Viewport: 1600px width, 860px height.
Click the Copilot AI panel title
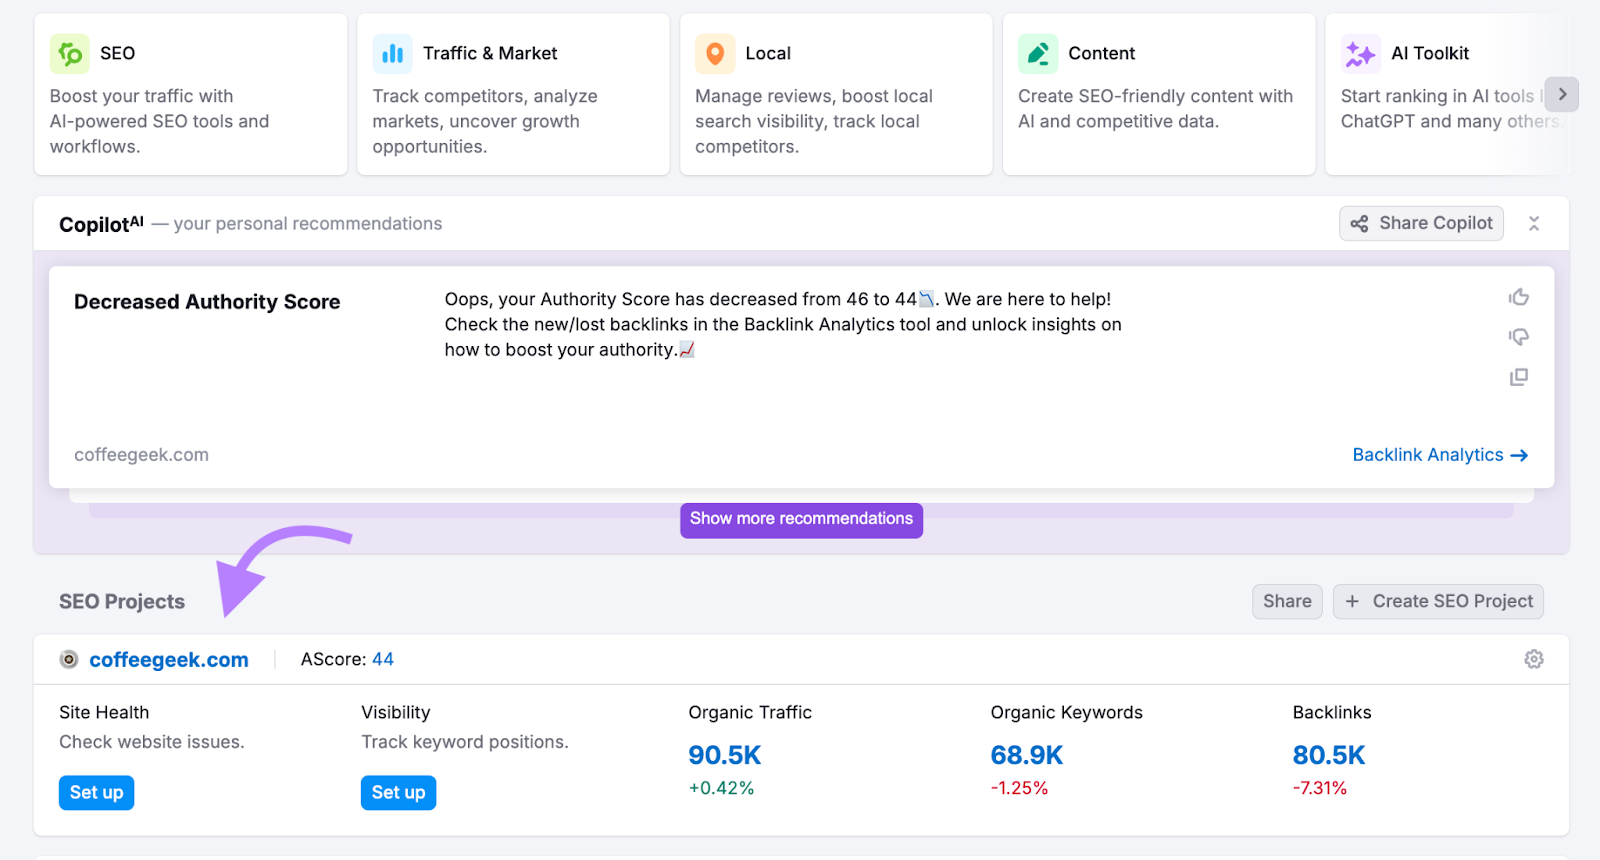click(101, 224)
